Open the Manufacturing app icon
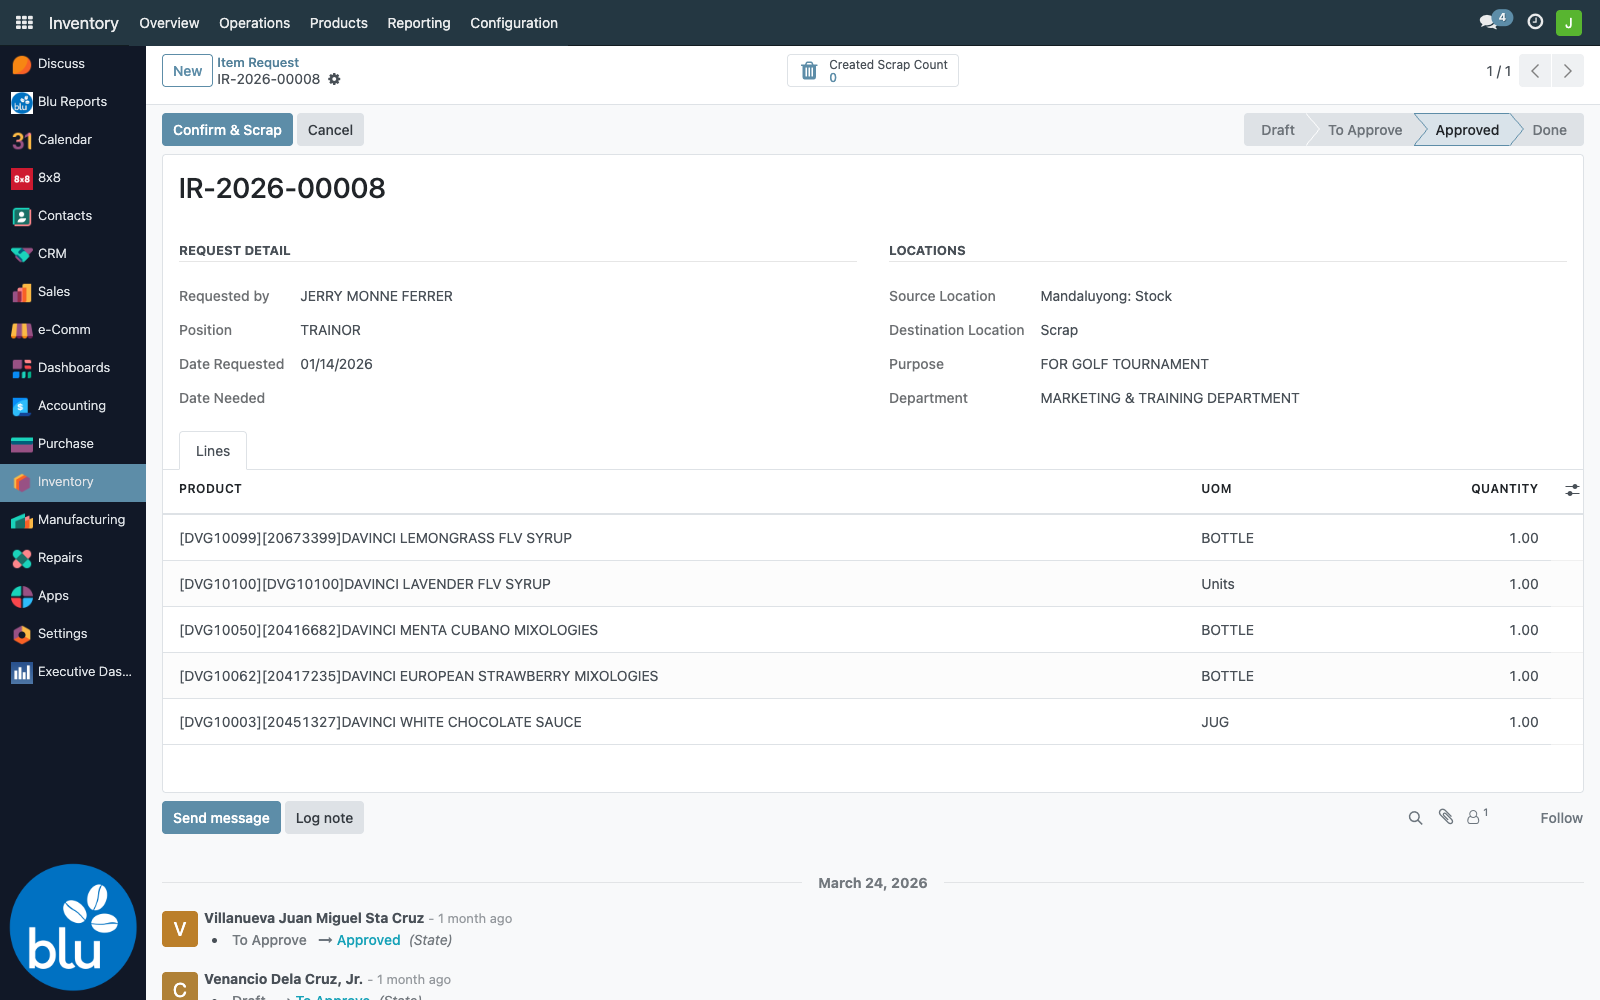 tap(22, 520)
